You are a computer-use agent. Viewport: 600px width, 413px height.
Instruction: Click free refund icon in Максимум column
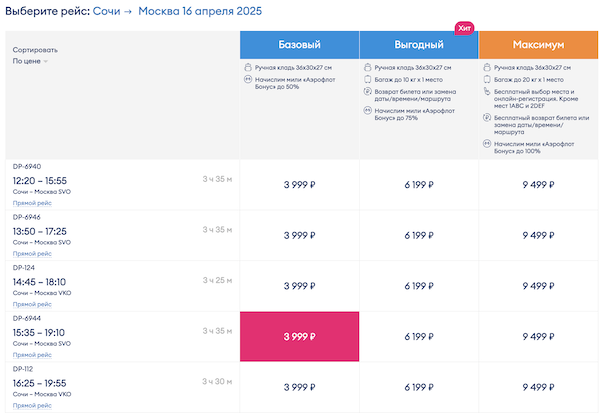coord(486,117)
